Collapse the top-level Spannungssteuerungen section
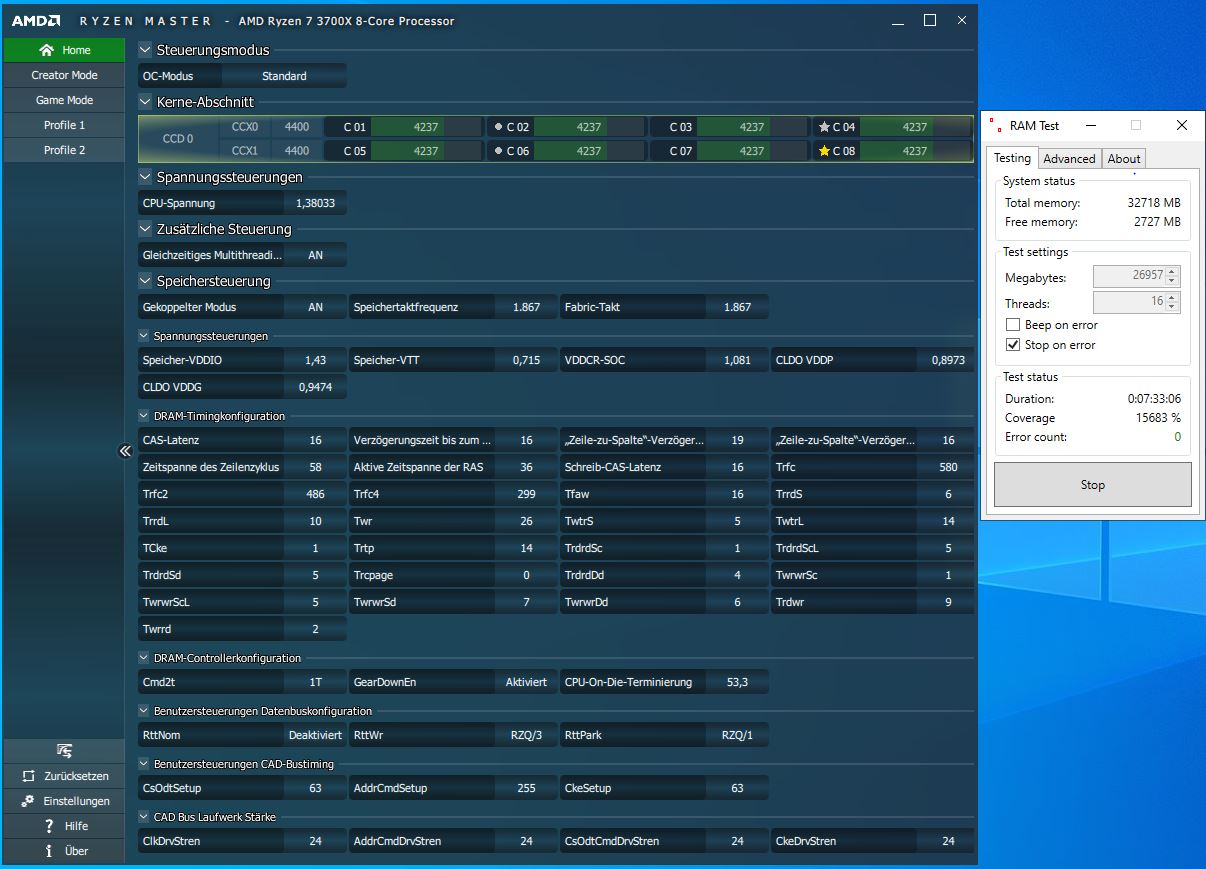 coord(146,177)
